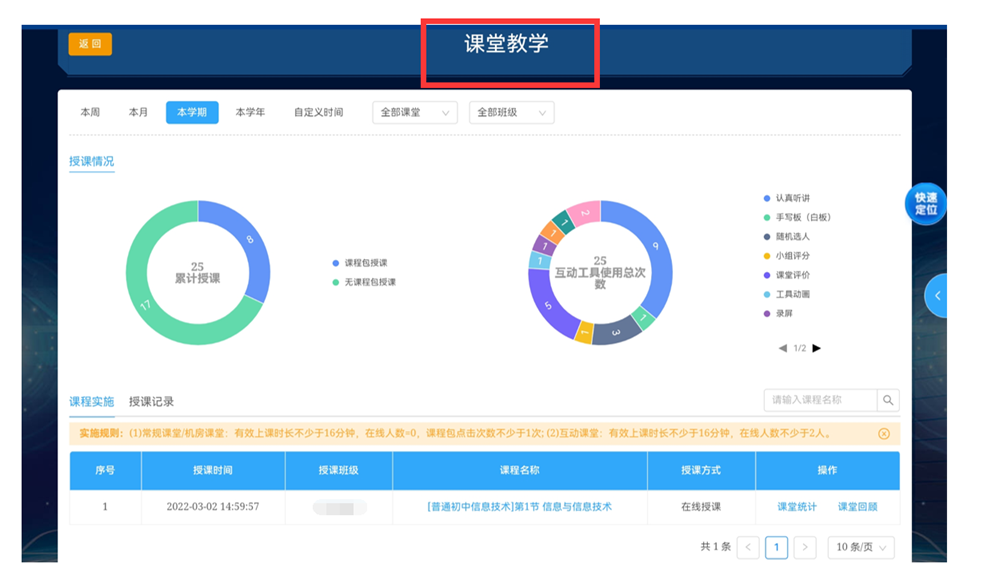Click the purple segment labeled 5 in 互动工具 chart

coord(549,306)
